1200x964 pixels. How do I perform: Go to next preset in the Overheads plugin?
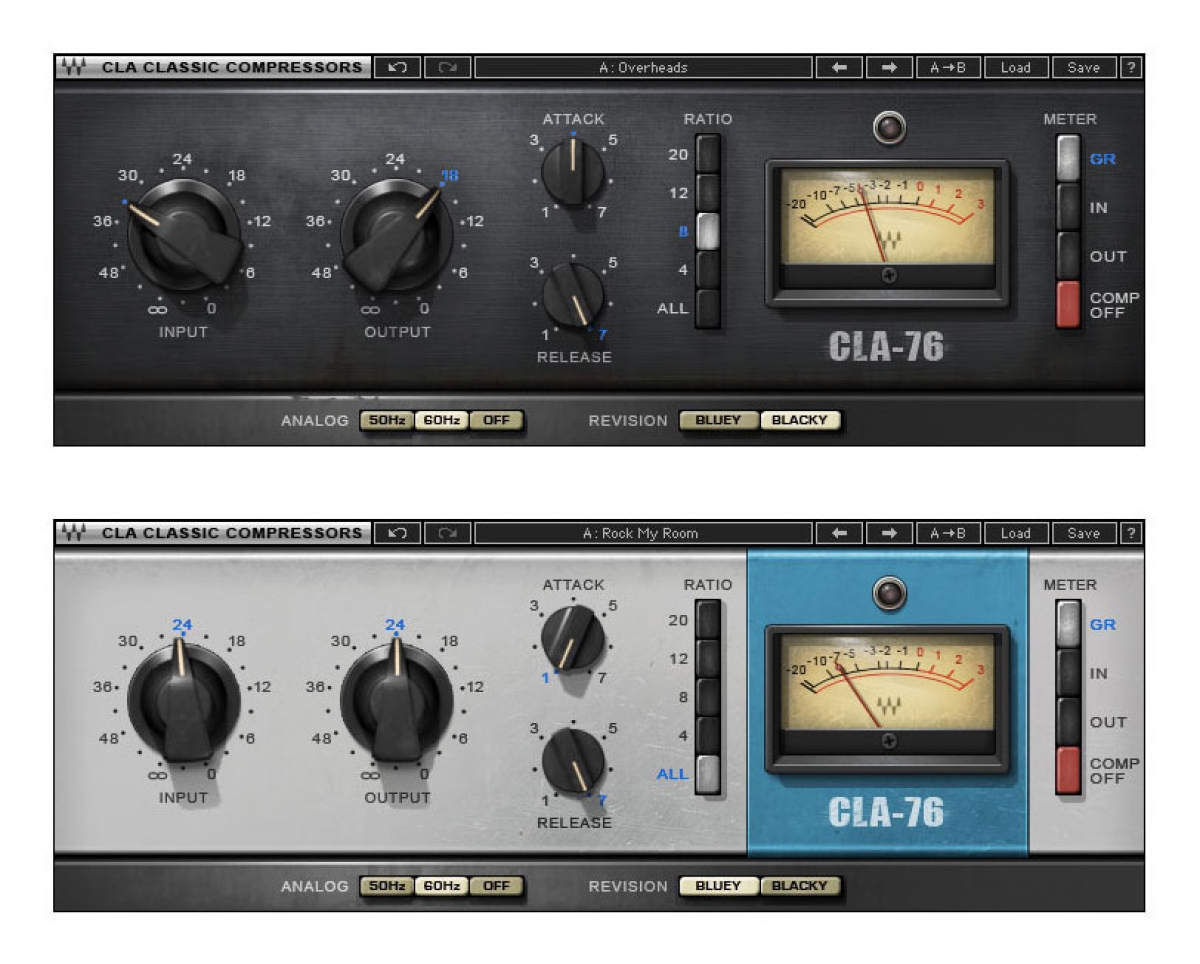pyautogui.click(x=889, y=68)
